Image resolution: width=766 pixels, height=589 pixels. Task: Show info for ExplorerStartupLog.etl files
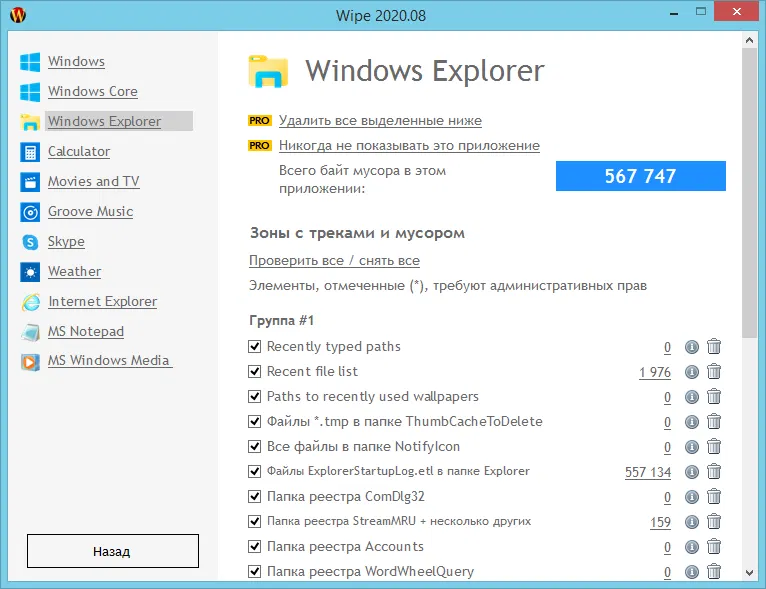[692, 472]
